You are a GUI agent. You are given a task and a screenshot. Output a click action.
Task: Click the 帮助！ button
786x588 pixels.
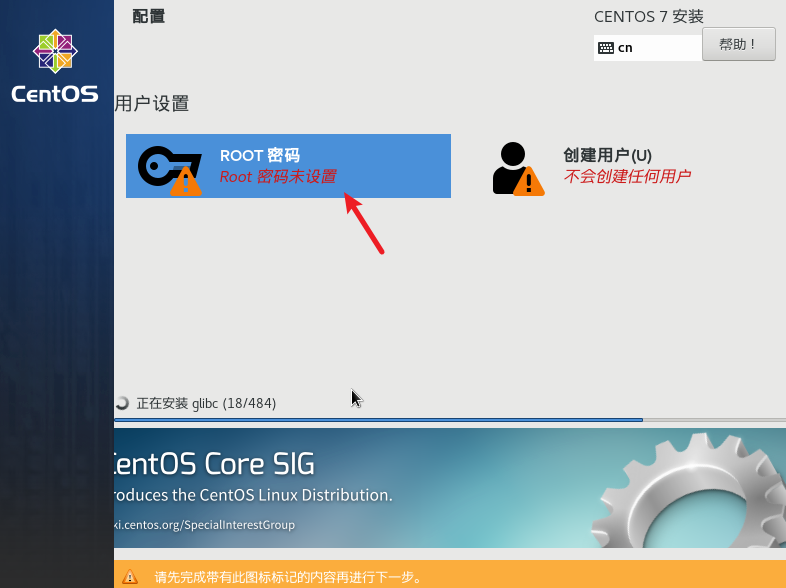tap(738, 45)
